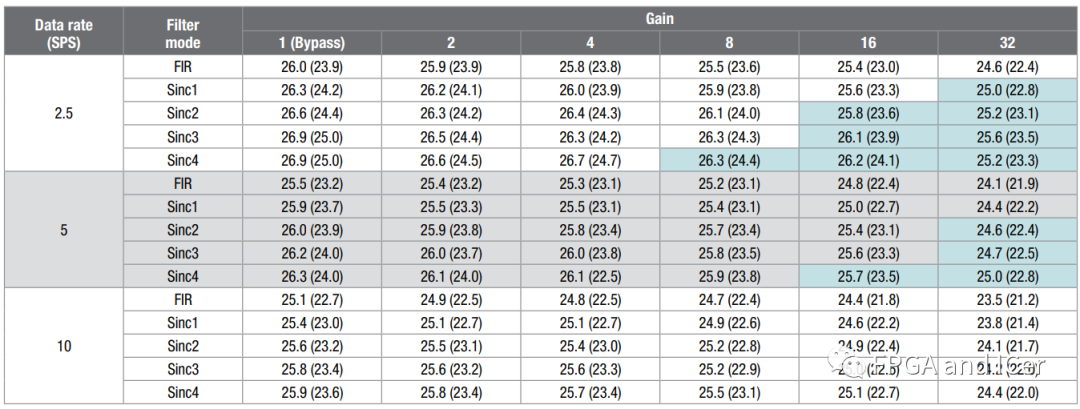Click the data rate 10 cell
This screenshot has height=409, width=1080.
click(64, 346)
